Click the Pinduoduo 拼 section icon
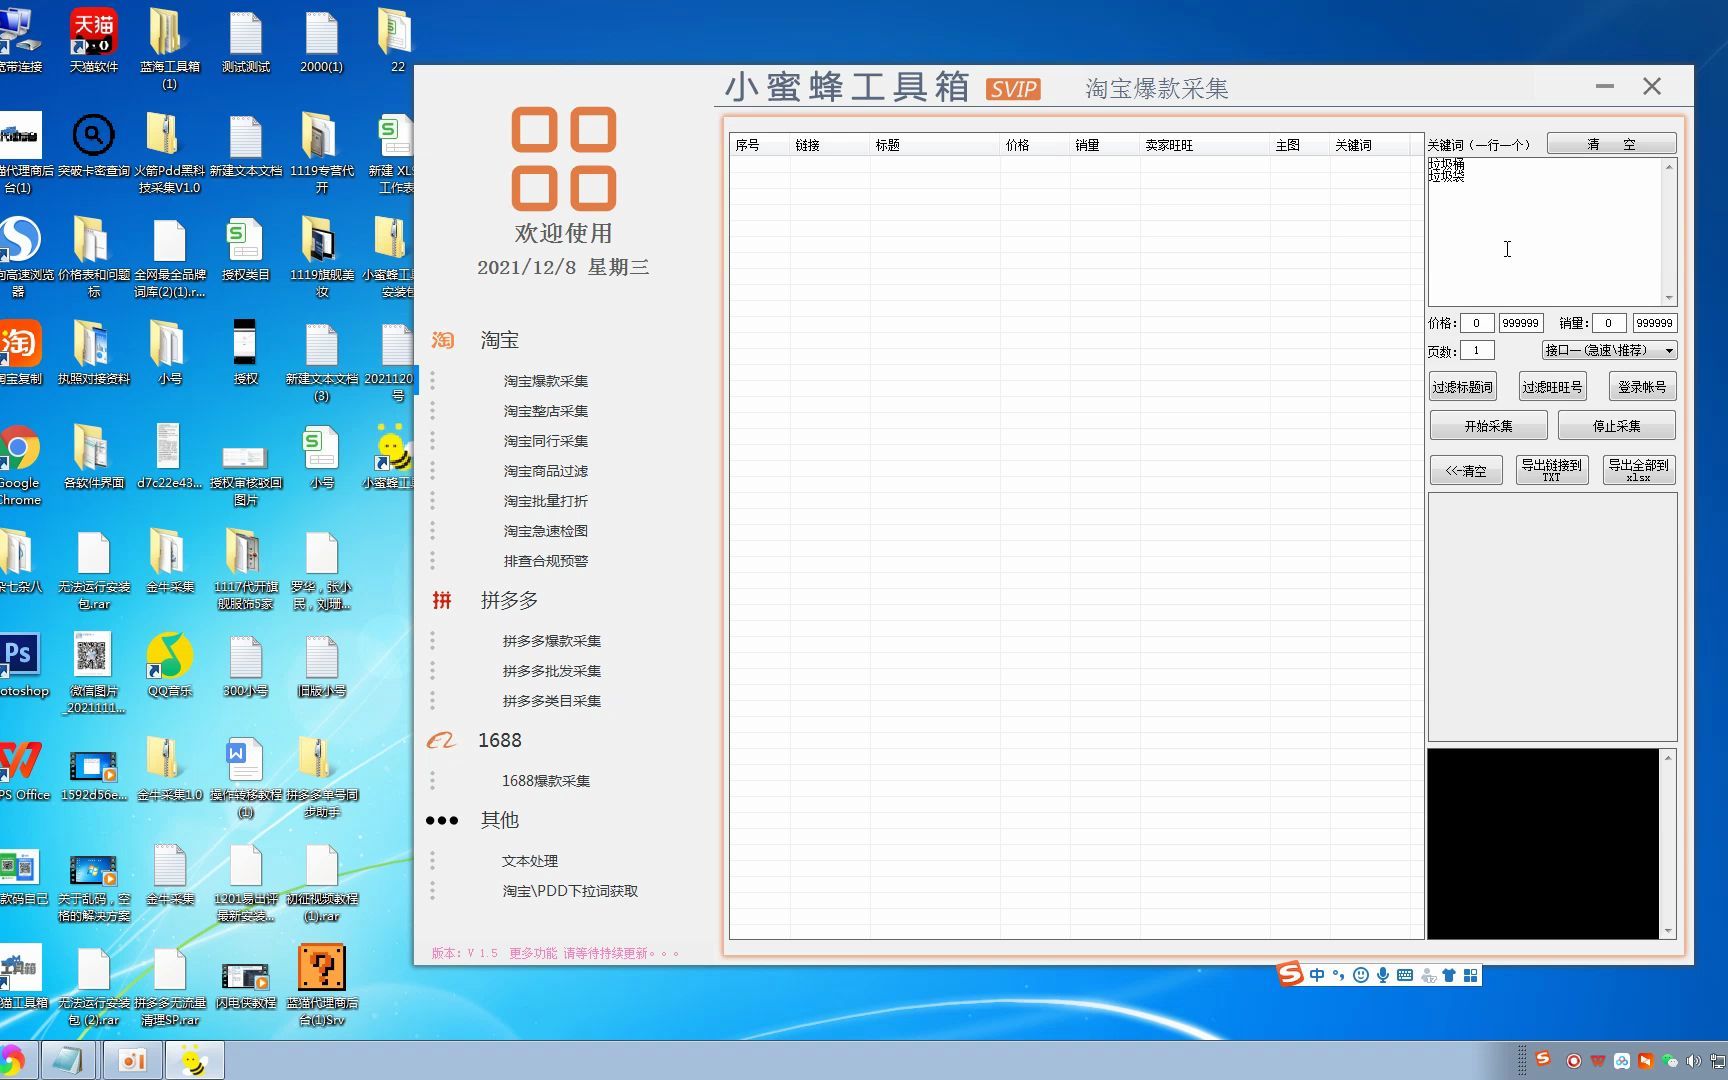The image size is (1728, 1080). pos(442,600)
